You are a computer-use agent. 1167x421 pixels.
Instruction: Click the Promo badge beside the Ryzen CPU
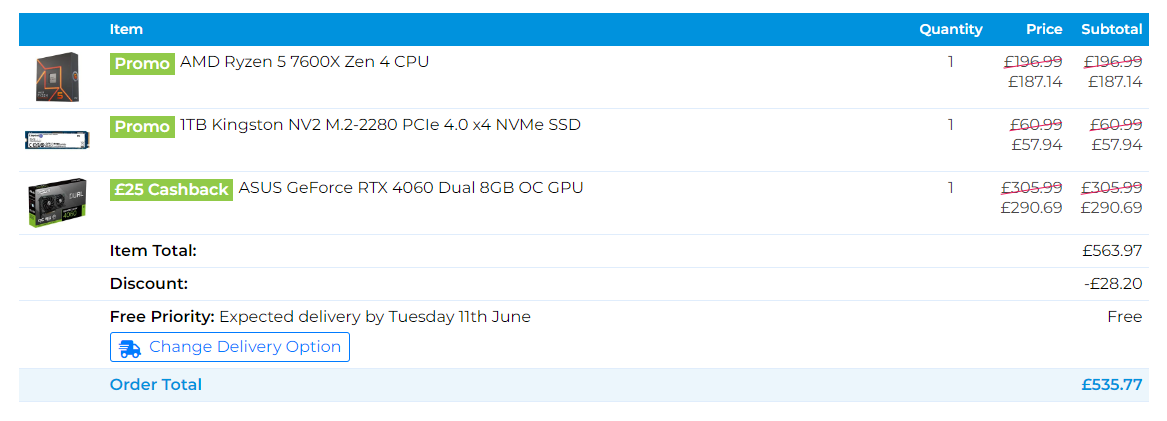[x=142, y=63]
